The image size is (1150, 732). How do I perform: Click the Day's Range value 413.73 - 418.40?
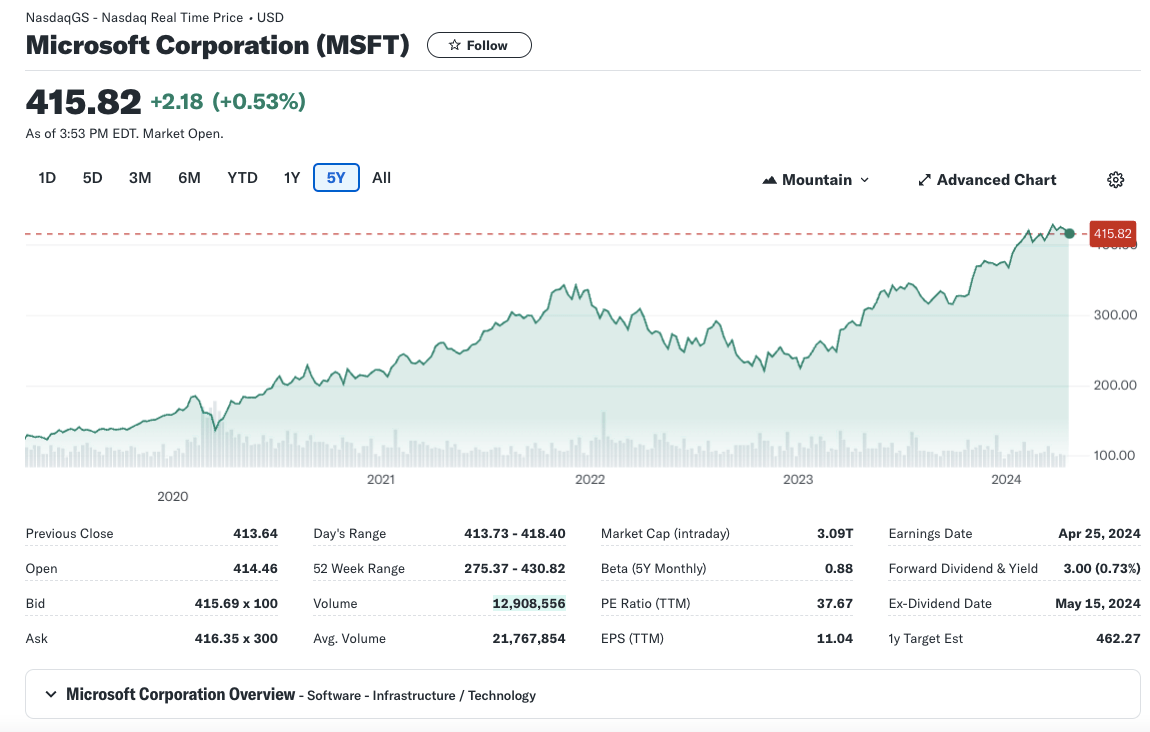point(515,533)
